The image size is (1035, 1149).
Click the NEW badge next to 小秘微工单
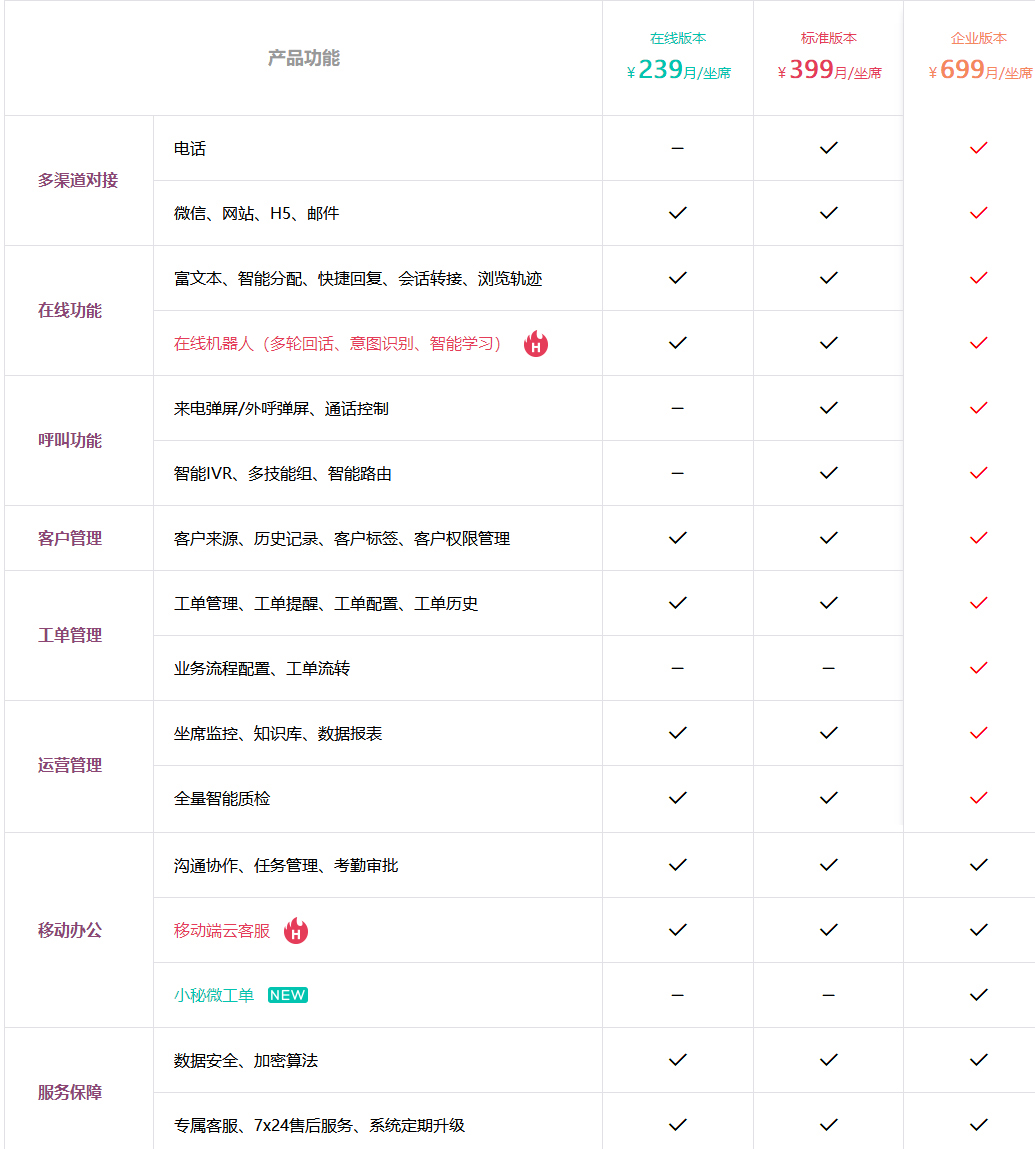point(287,994)
